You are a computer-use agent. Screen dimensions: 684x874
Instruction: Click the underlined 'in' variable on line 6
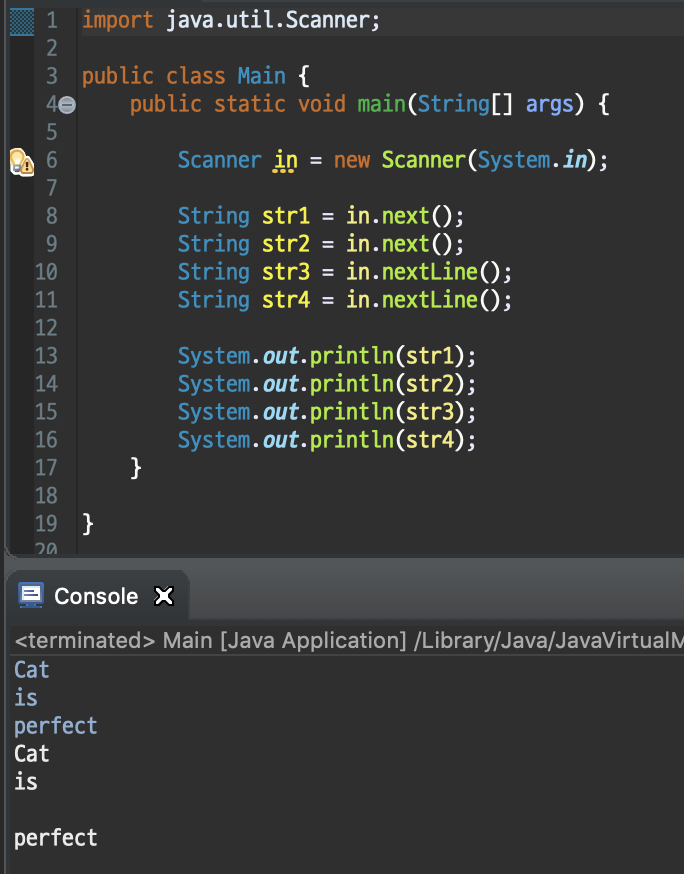click(285, 161)
